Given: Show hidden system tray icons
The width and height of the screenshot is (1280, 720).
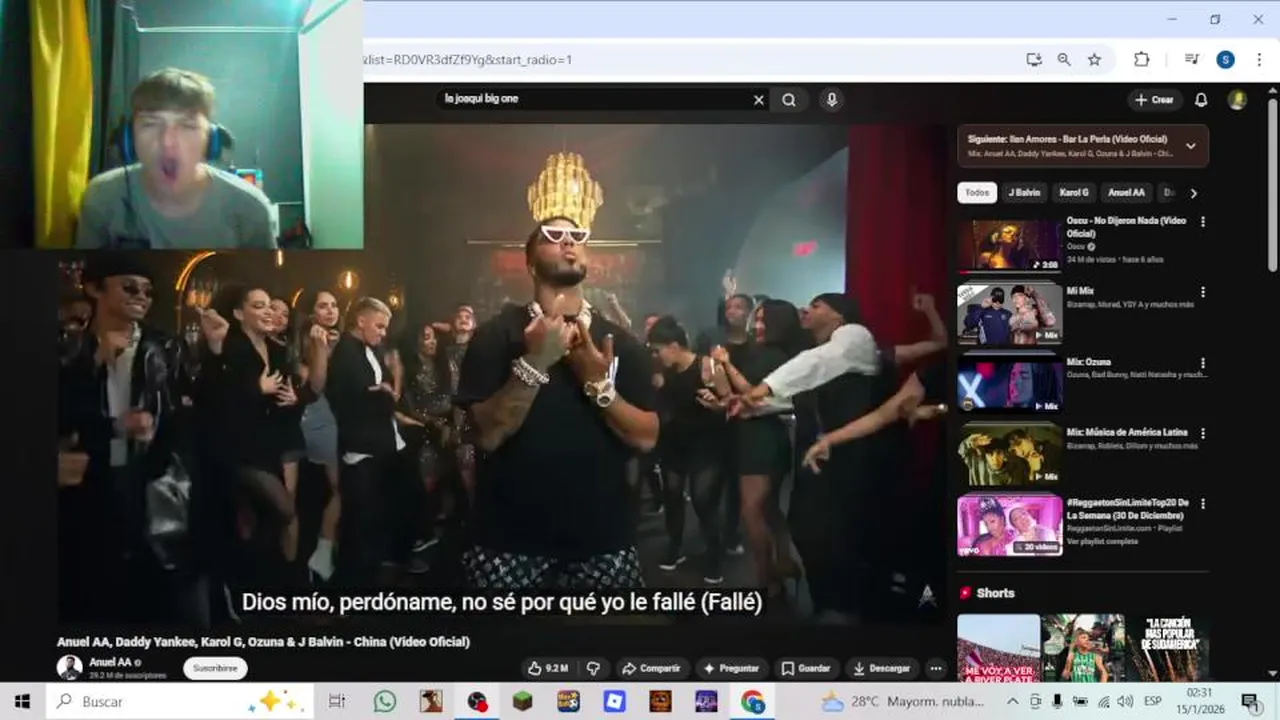Looking at the screenshot, I should coord(1012,702).
